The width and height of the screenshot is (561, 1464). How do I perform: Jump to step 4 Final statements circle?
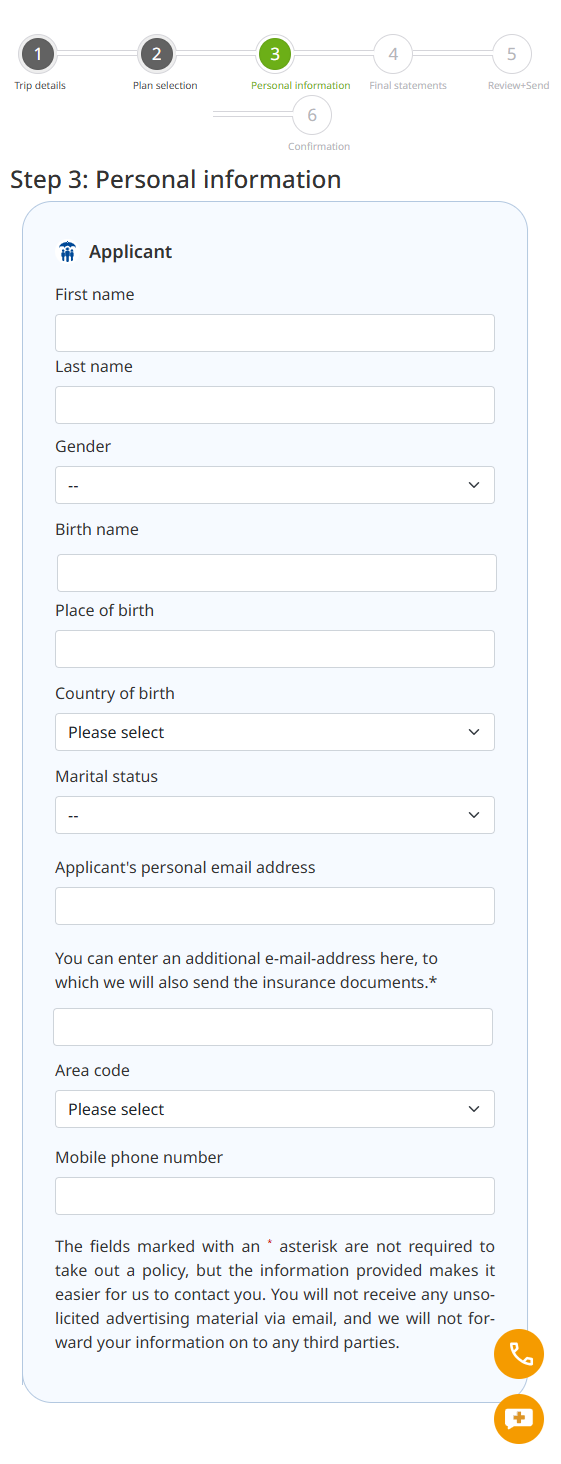393,54
